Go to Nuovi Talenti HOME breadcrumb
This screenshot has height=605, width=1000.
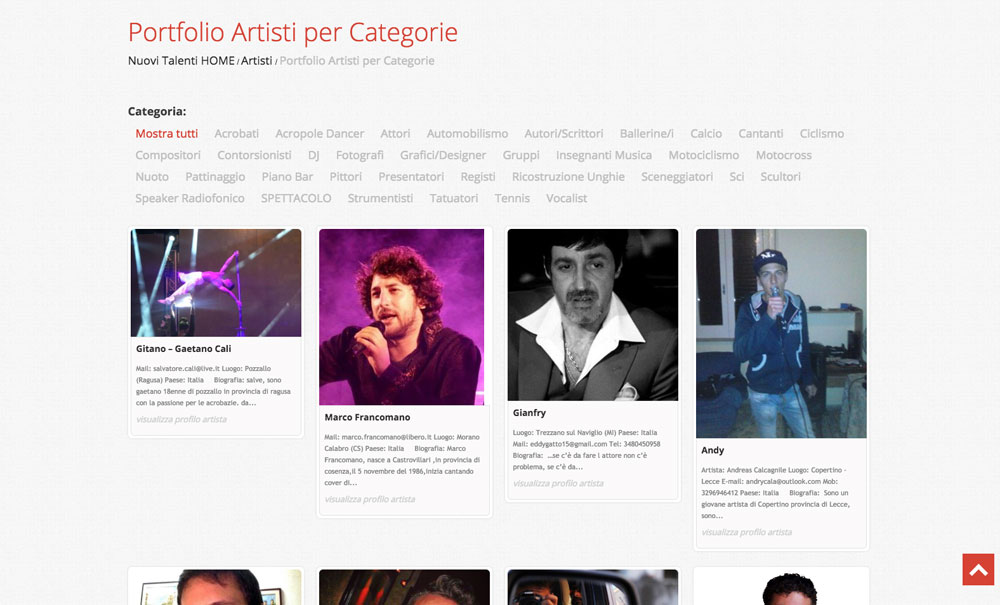[181, 61]
